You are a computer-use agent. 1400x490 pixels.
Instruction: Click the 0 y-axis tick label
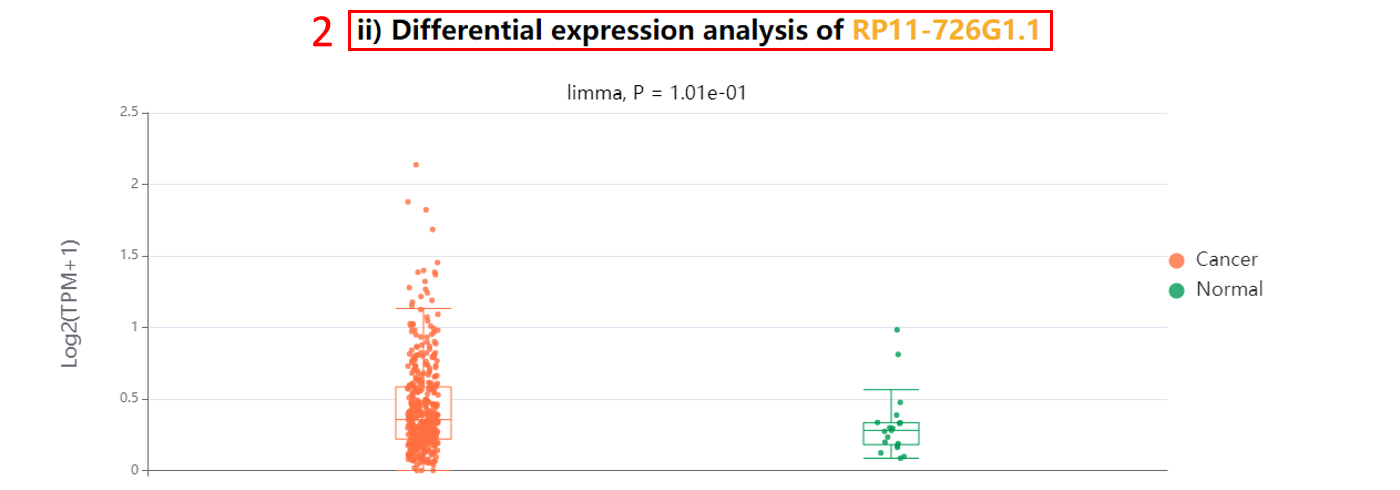coord(134,470)
